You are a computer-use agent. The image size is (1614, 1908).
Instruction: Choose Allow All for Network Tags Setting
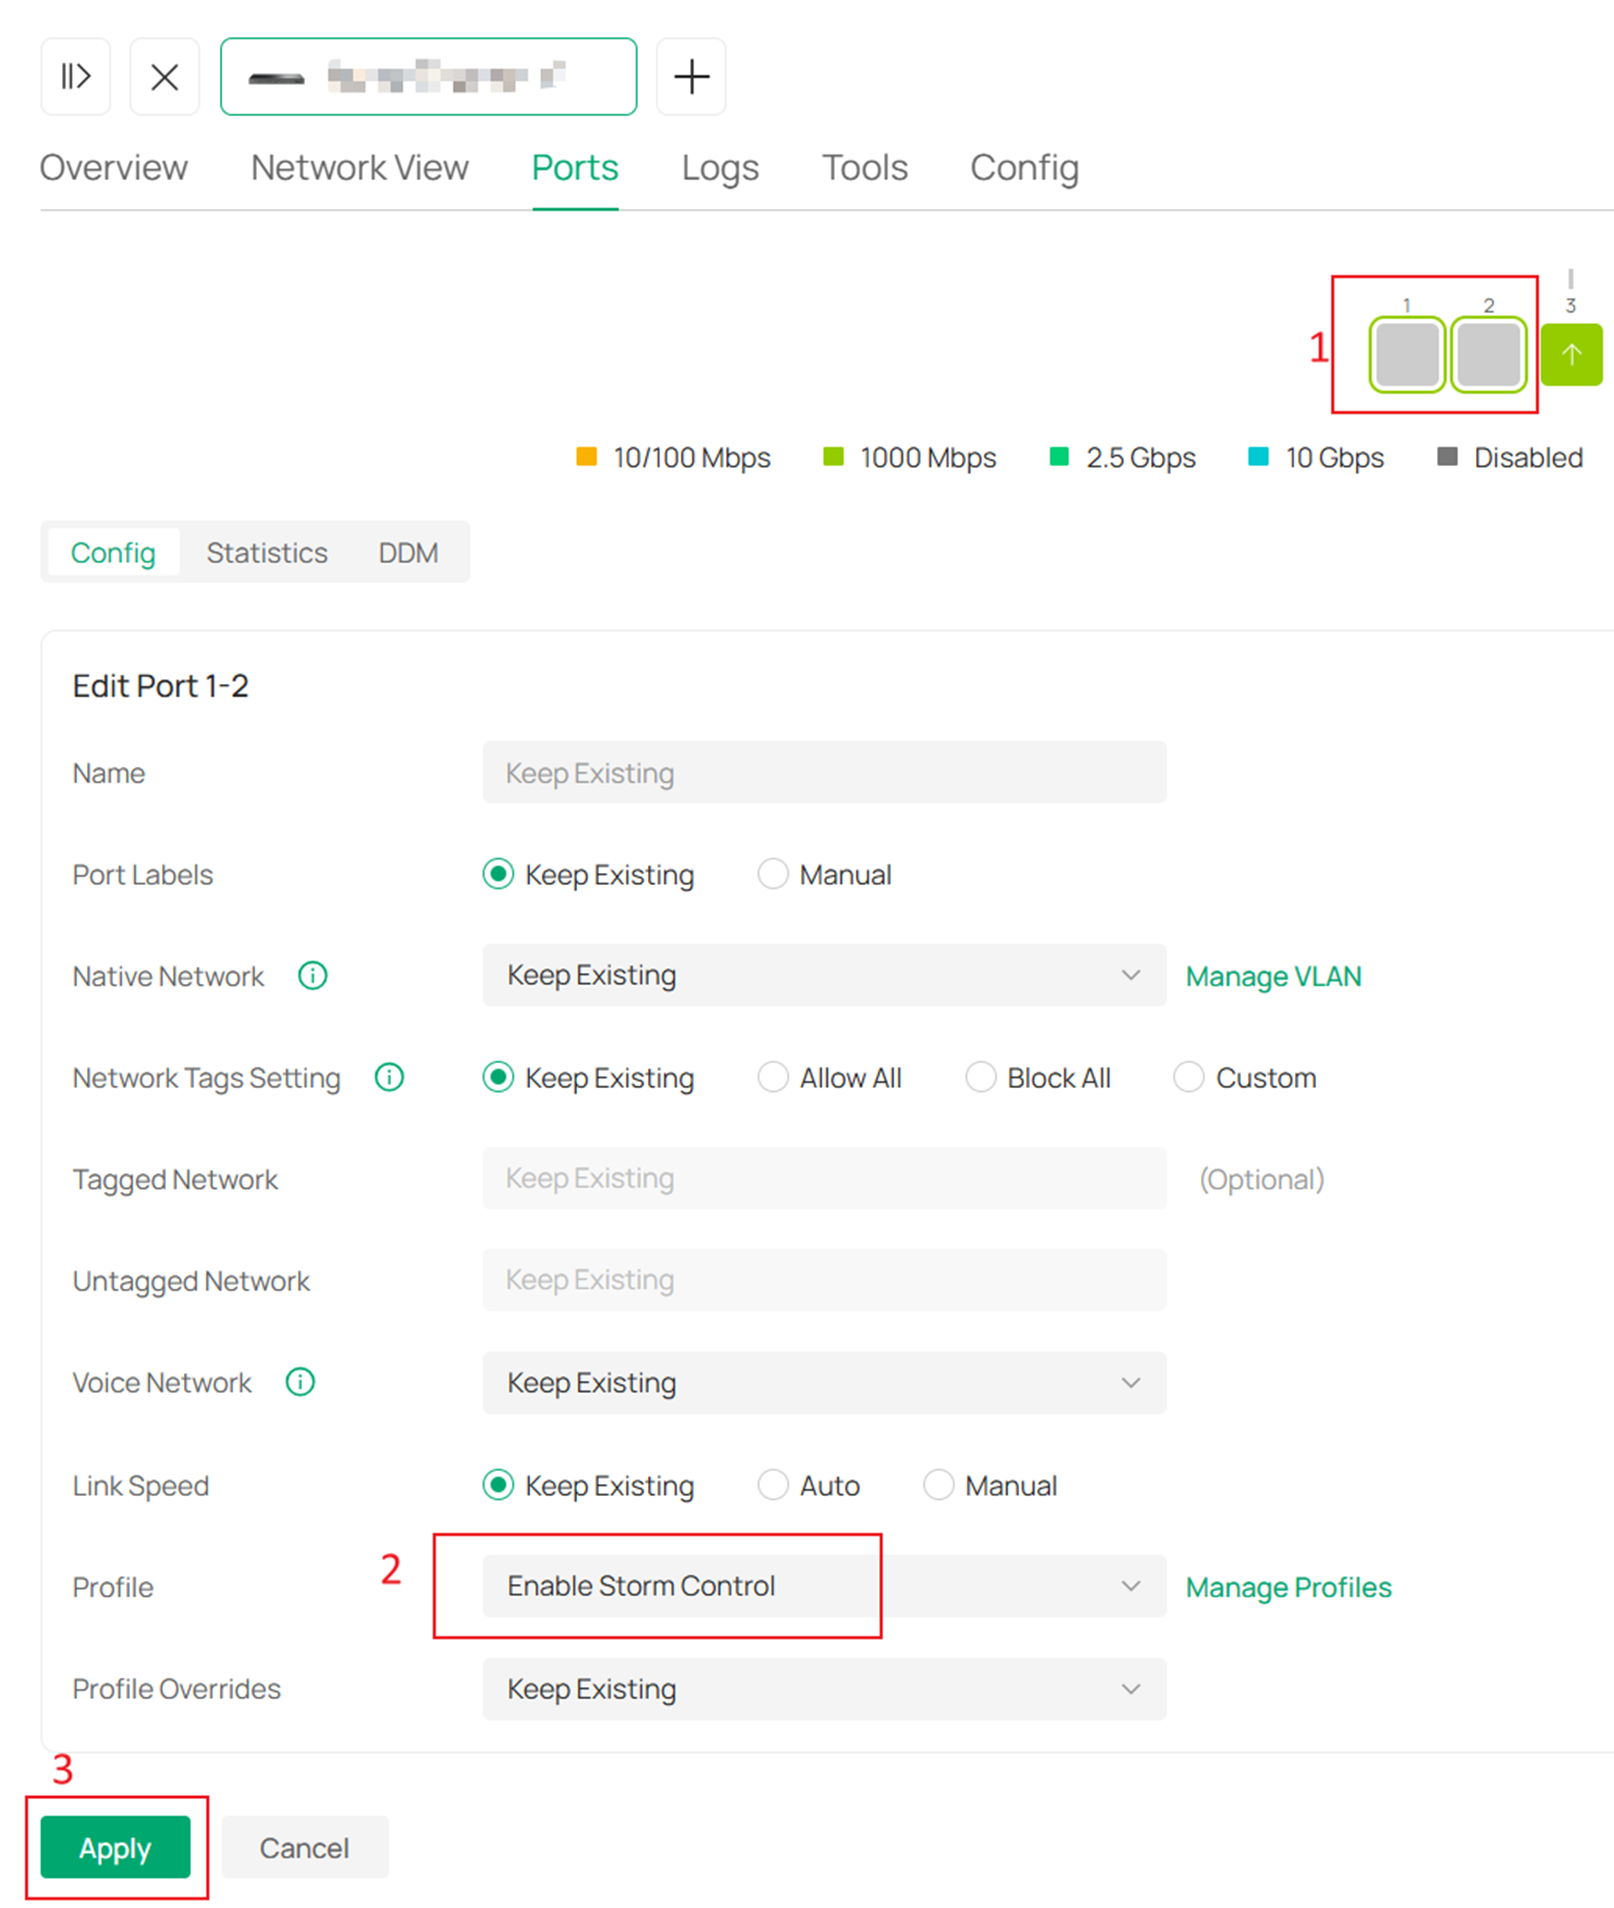773,1077
